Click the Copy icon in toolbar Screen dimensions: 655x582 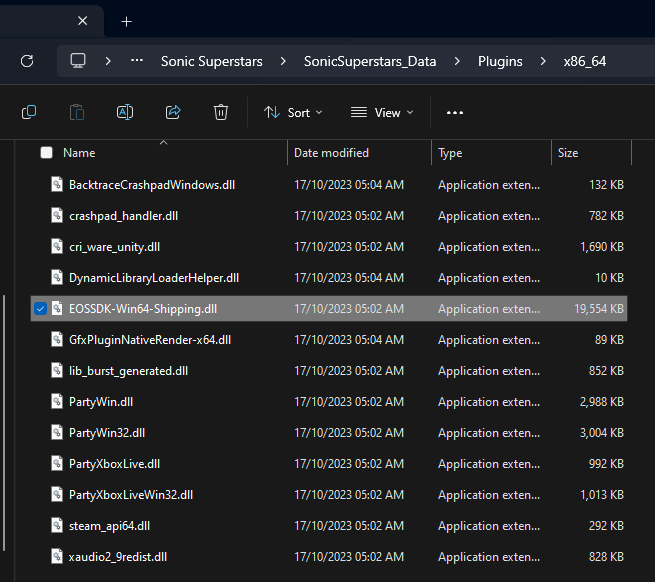29,112
